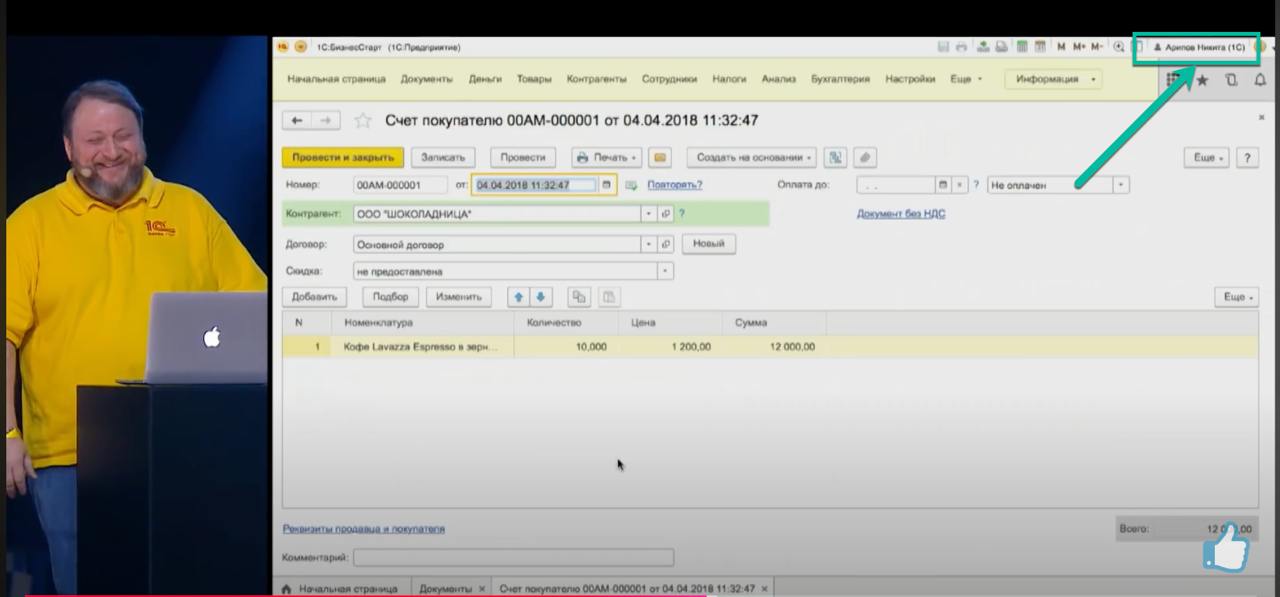Image resolution: width=1280 pixels, height=597 pixels.
Task: Click the back navigation arrow
Action: (297, 120)
